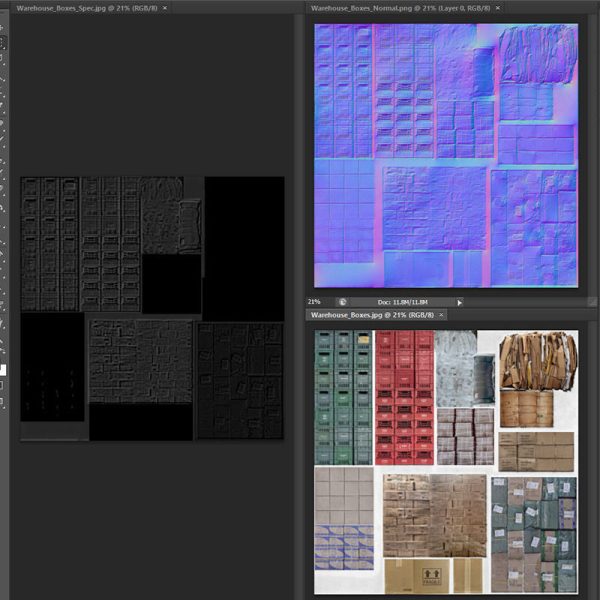This screenshot has height=600, width=600.
Task: Open the status bar arrow menu
Action: point(460,303)
